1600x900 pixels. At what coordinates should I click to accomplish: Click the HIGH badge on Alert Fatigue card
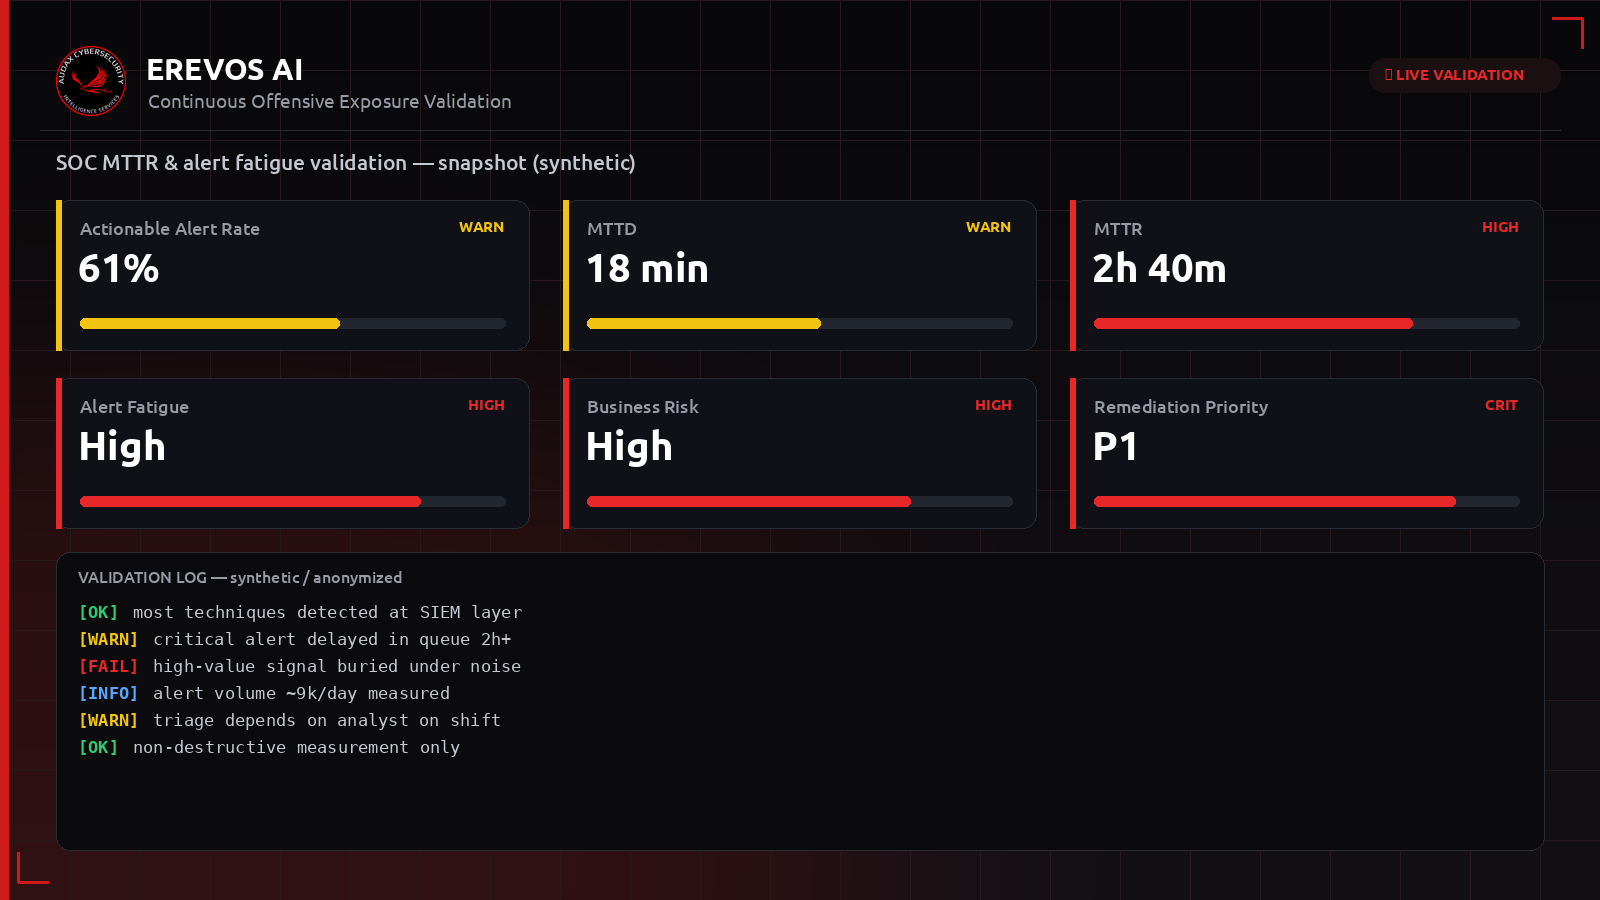point(486,405)
